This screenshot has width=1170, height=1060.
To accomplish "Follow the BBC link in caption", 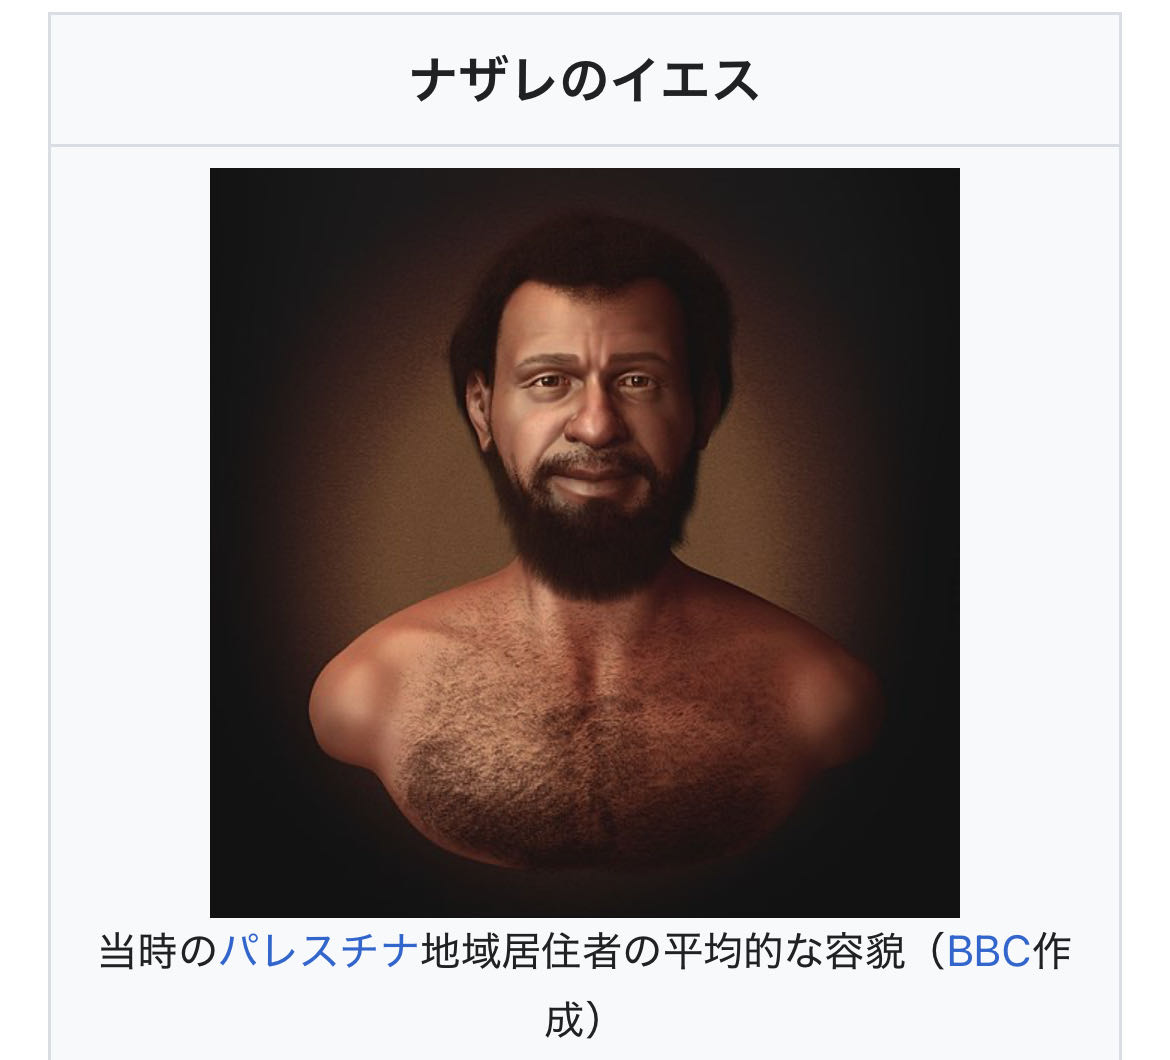I will pyautogui.click(x=988, y=952).
